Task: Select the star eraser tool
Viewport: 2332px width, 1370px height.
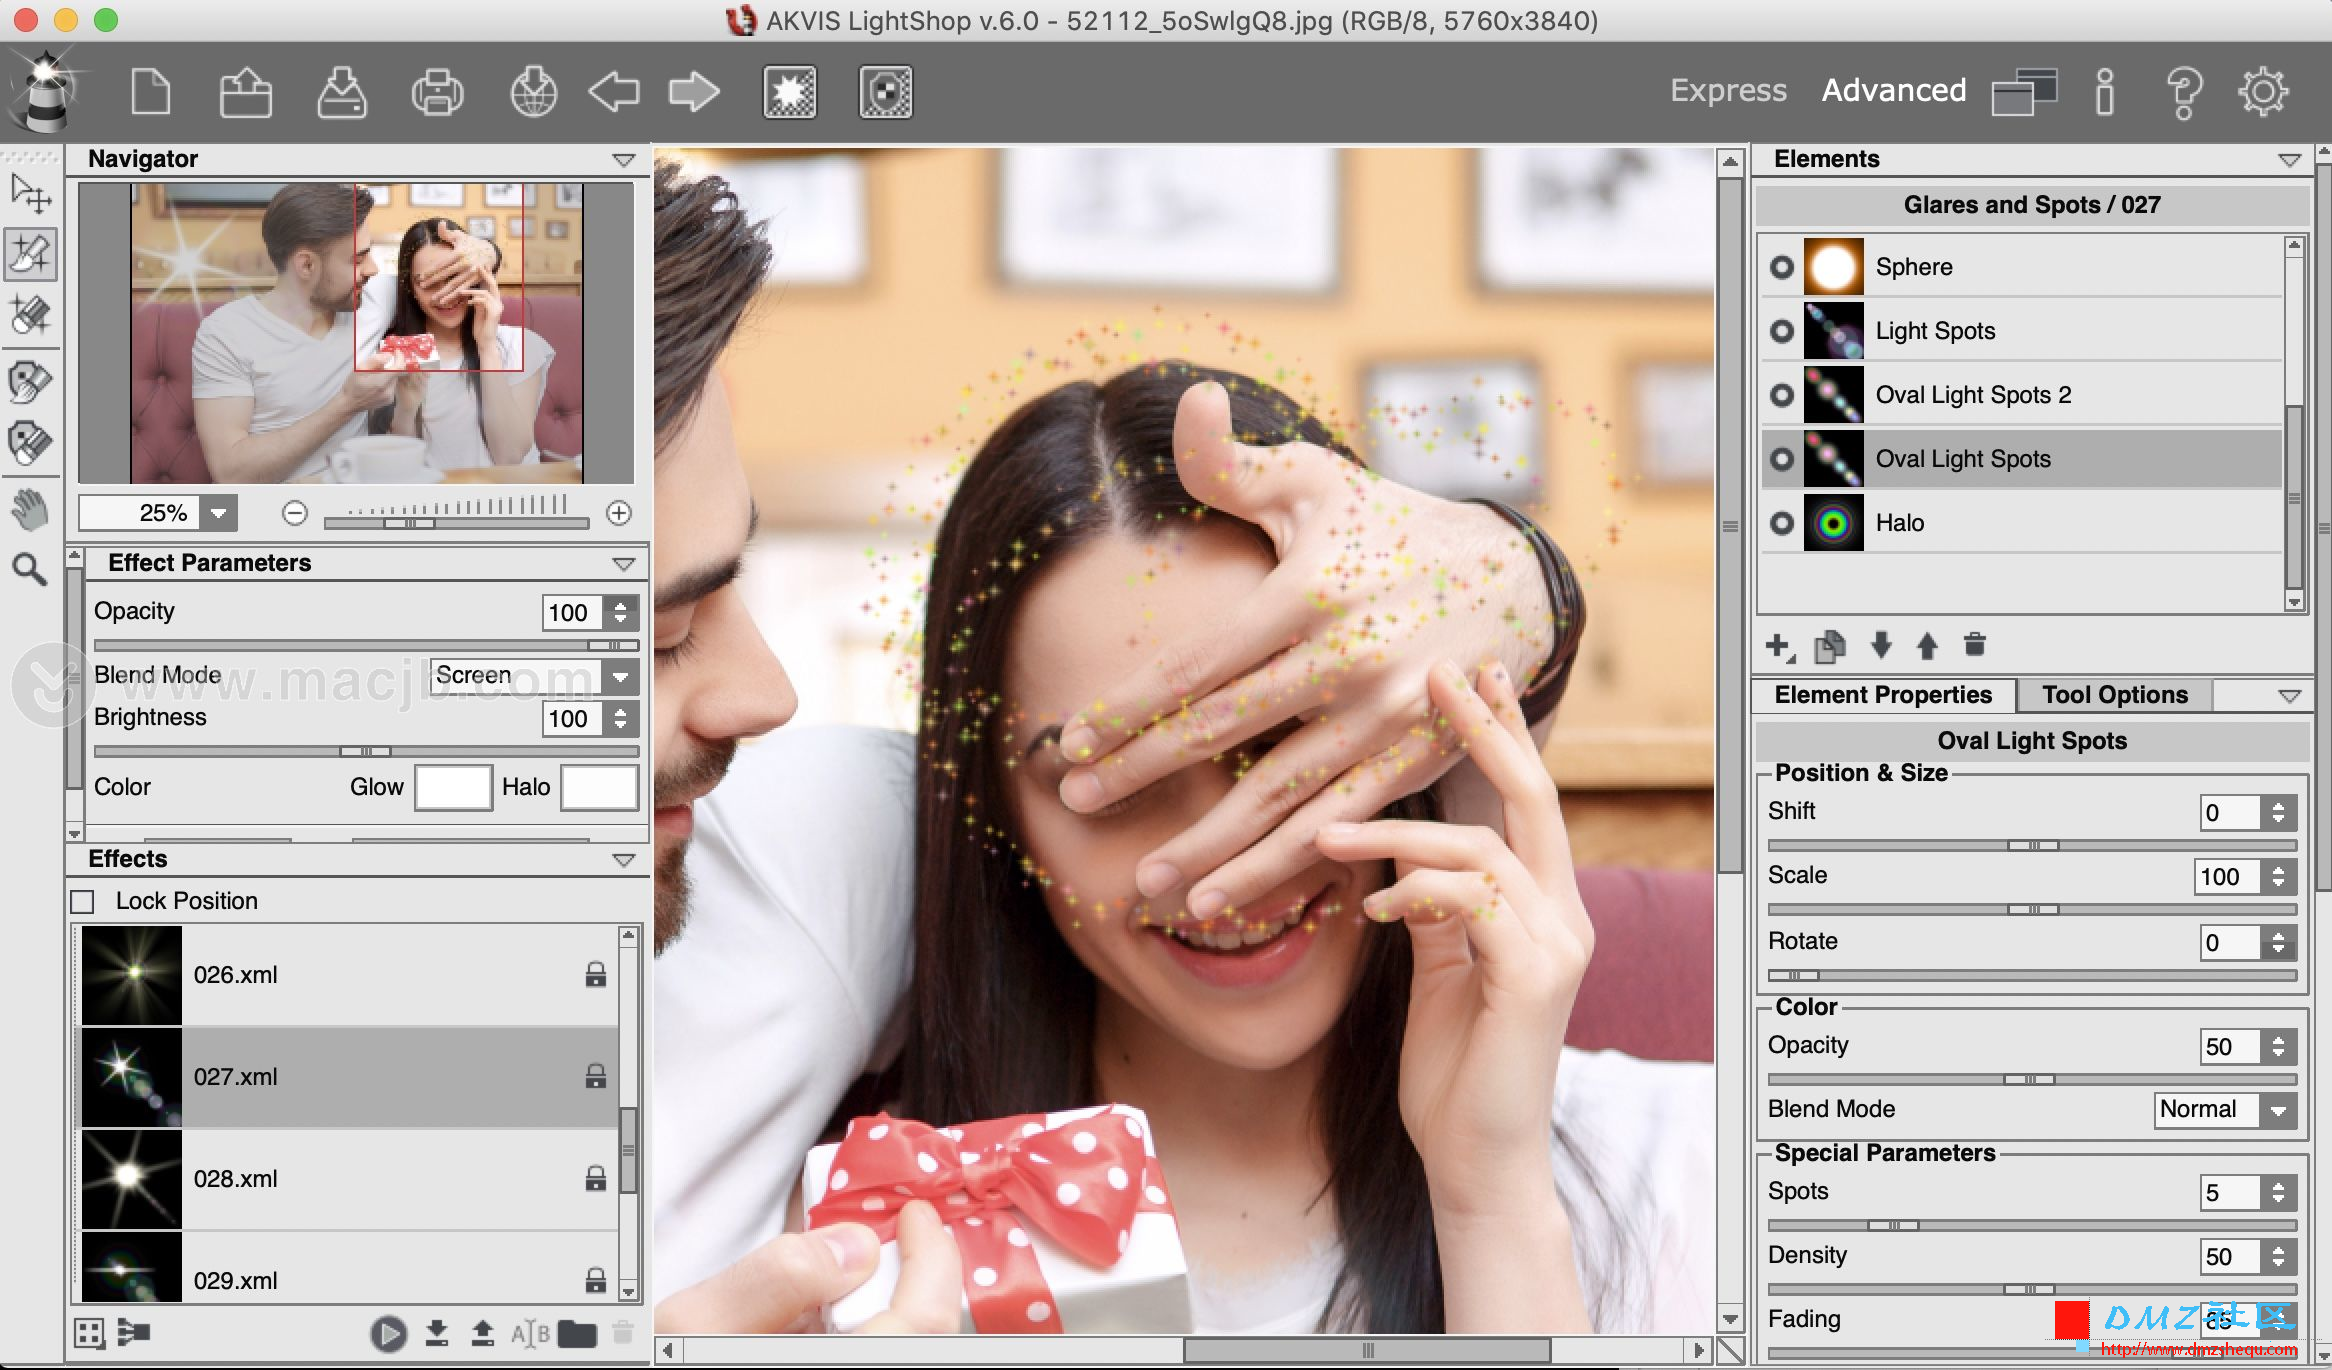Action: click(30, 315)
